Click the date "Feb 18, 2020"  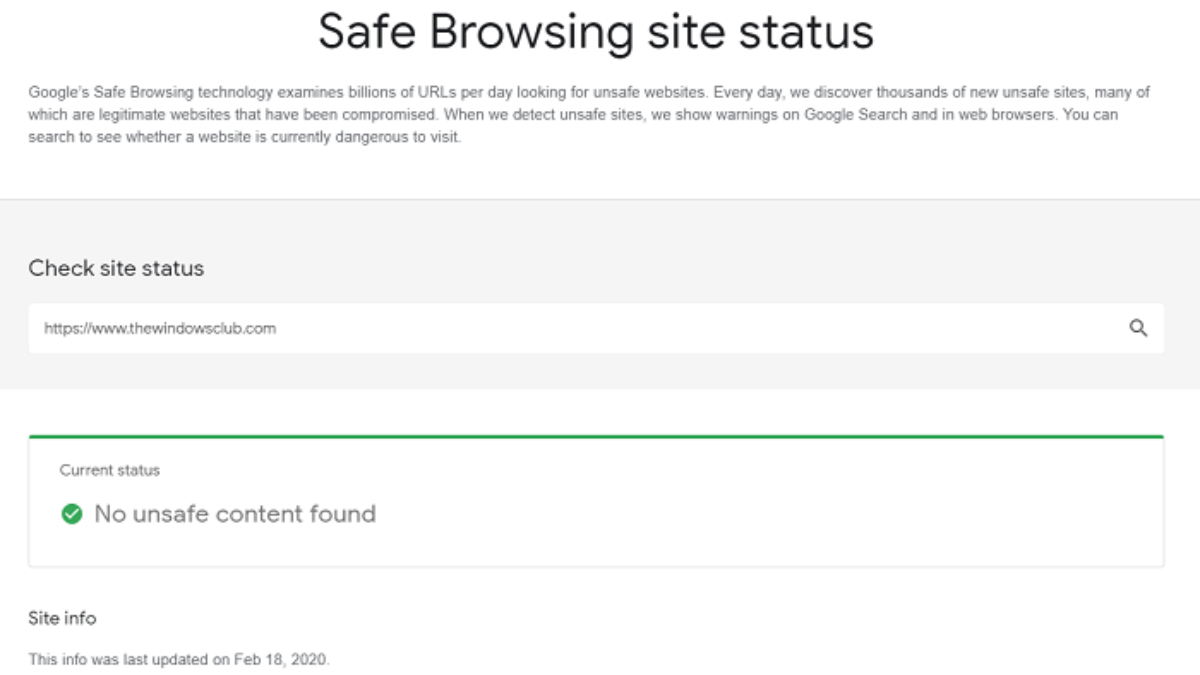tap(280, 659)
